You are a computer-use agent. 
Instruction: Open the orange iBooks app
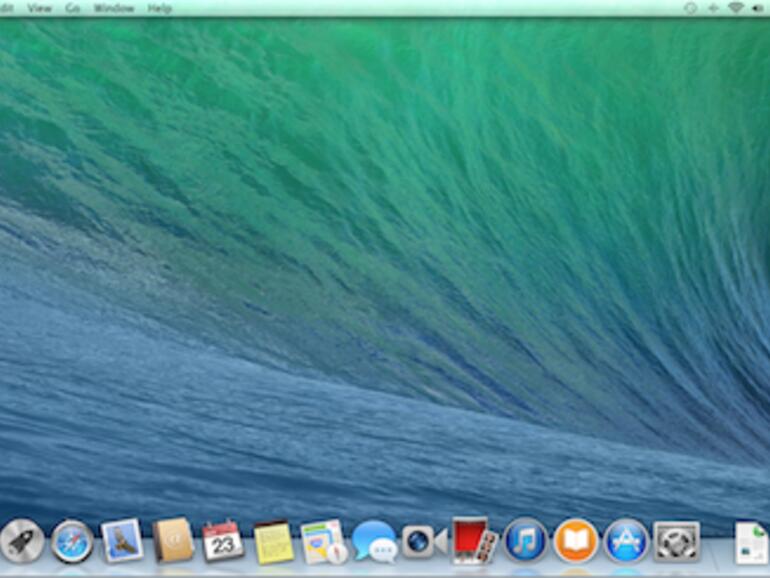click(575, 541)
